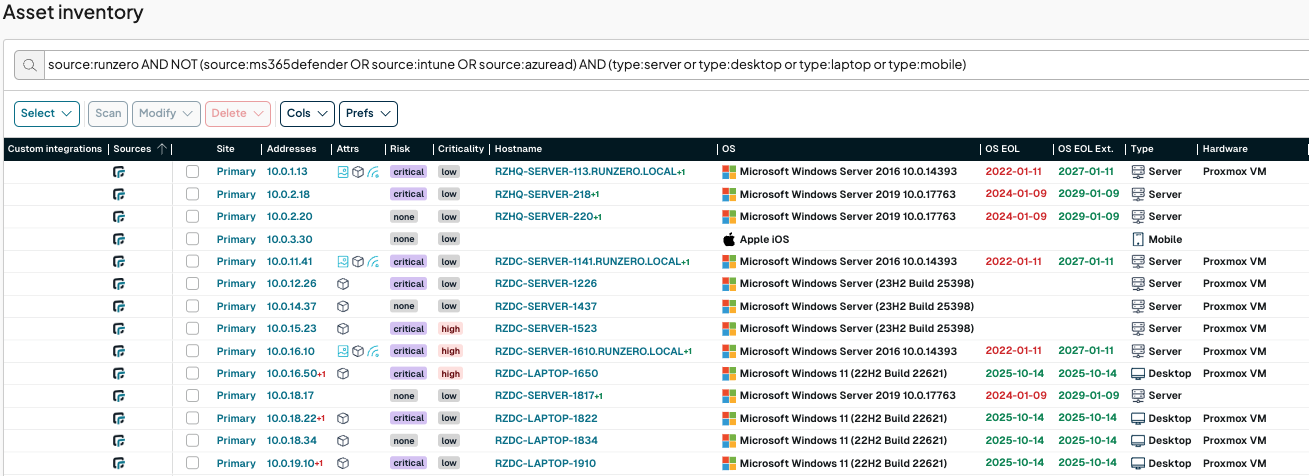Screen dimensions: 1309x476
Task: Click runZero source icon for 10.0.3.30
Action: click(x=119, y=239)
